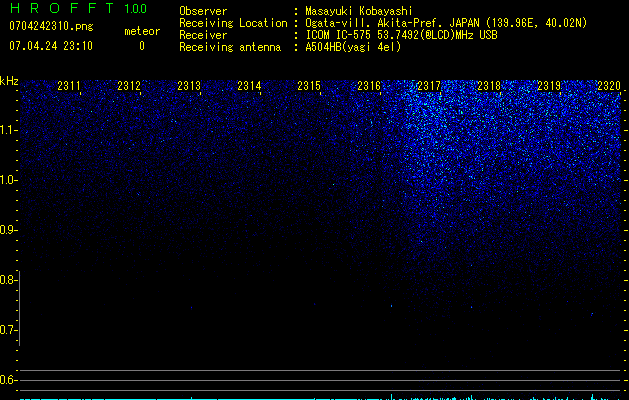The image size is (629, 400).
Task: Click the 1.0 frequency axis label
Action: coord(8,180)
